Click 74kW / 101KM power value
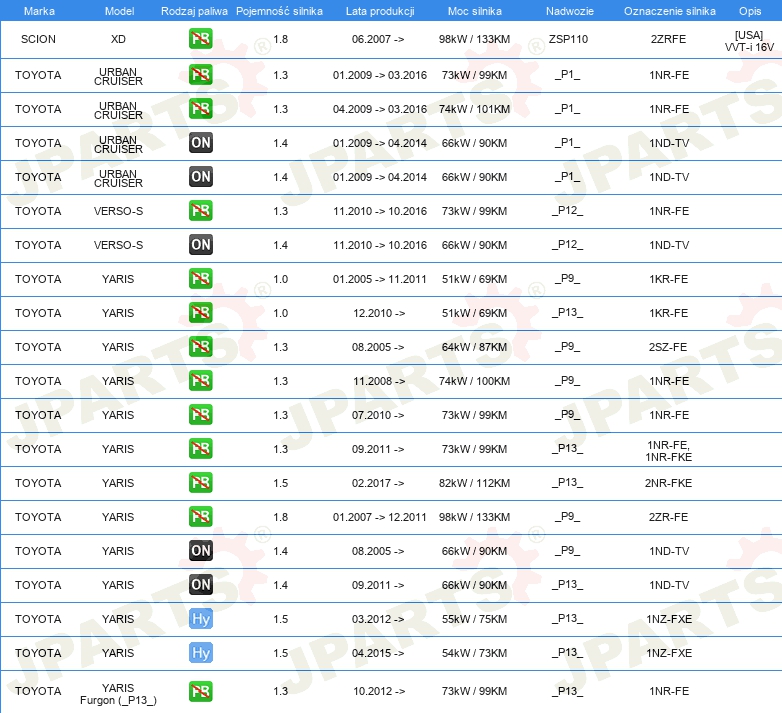The height and width of the screenshot is (713, 782). pos(474,109)
